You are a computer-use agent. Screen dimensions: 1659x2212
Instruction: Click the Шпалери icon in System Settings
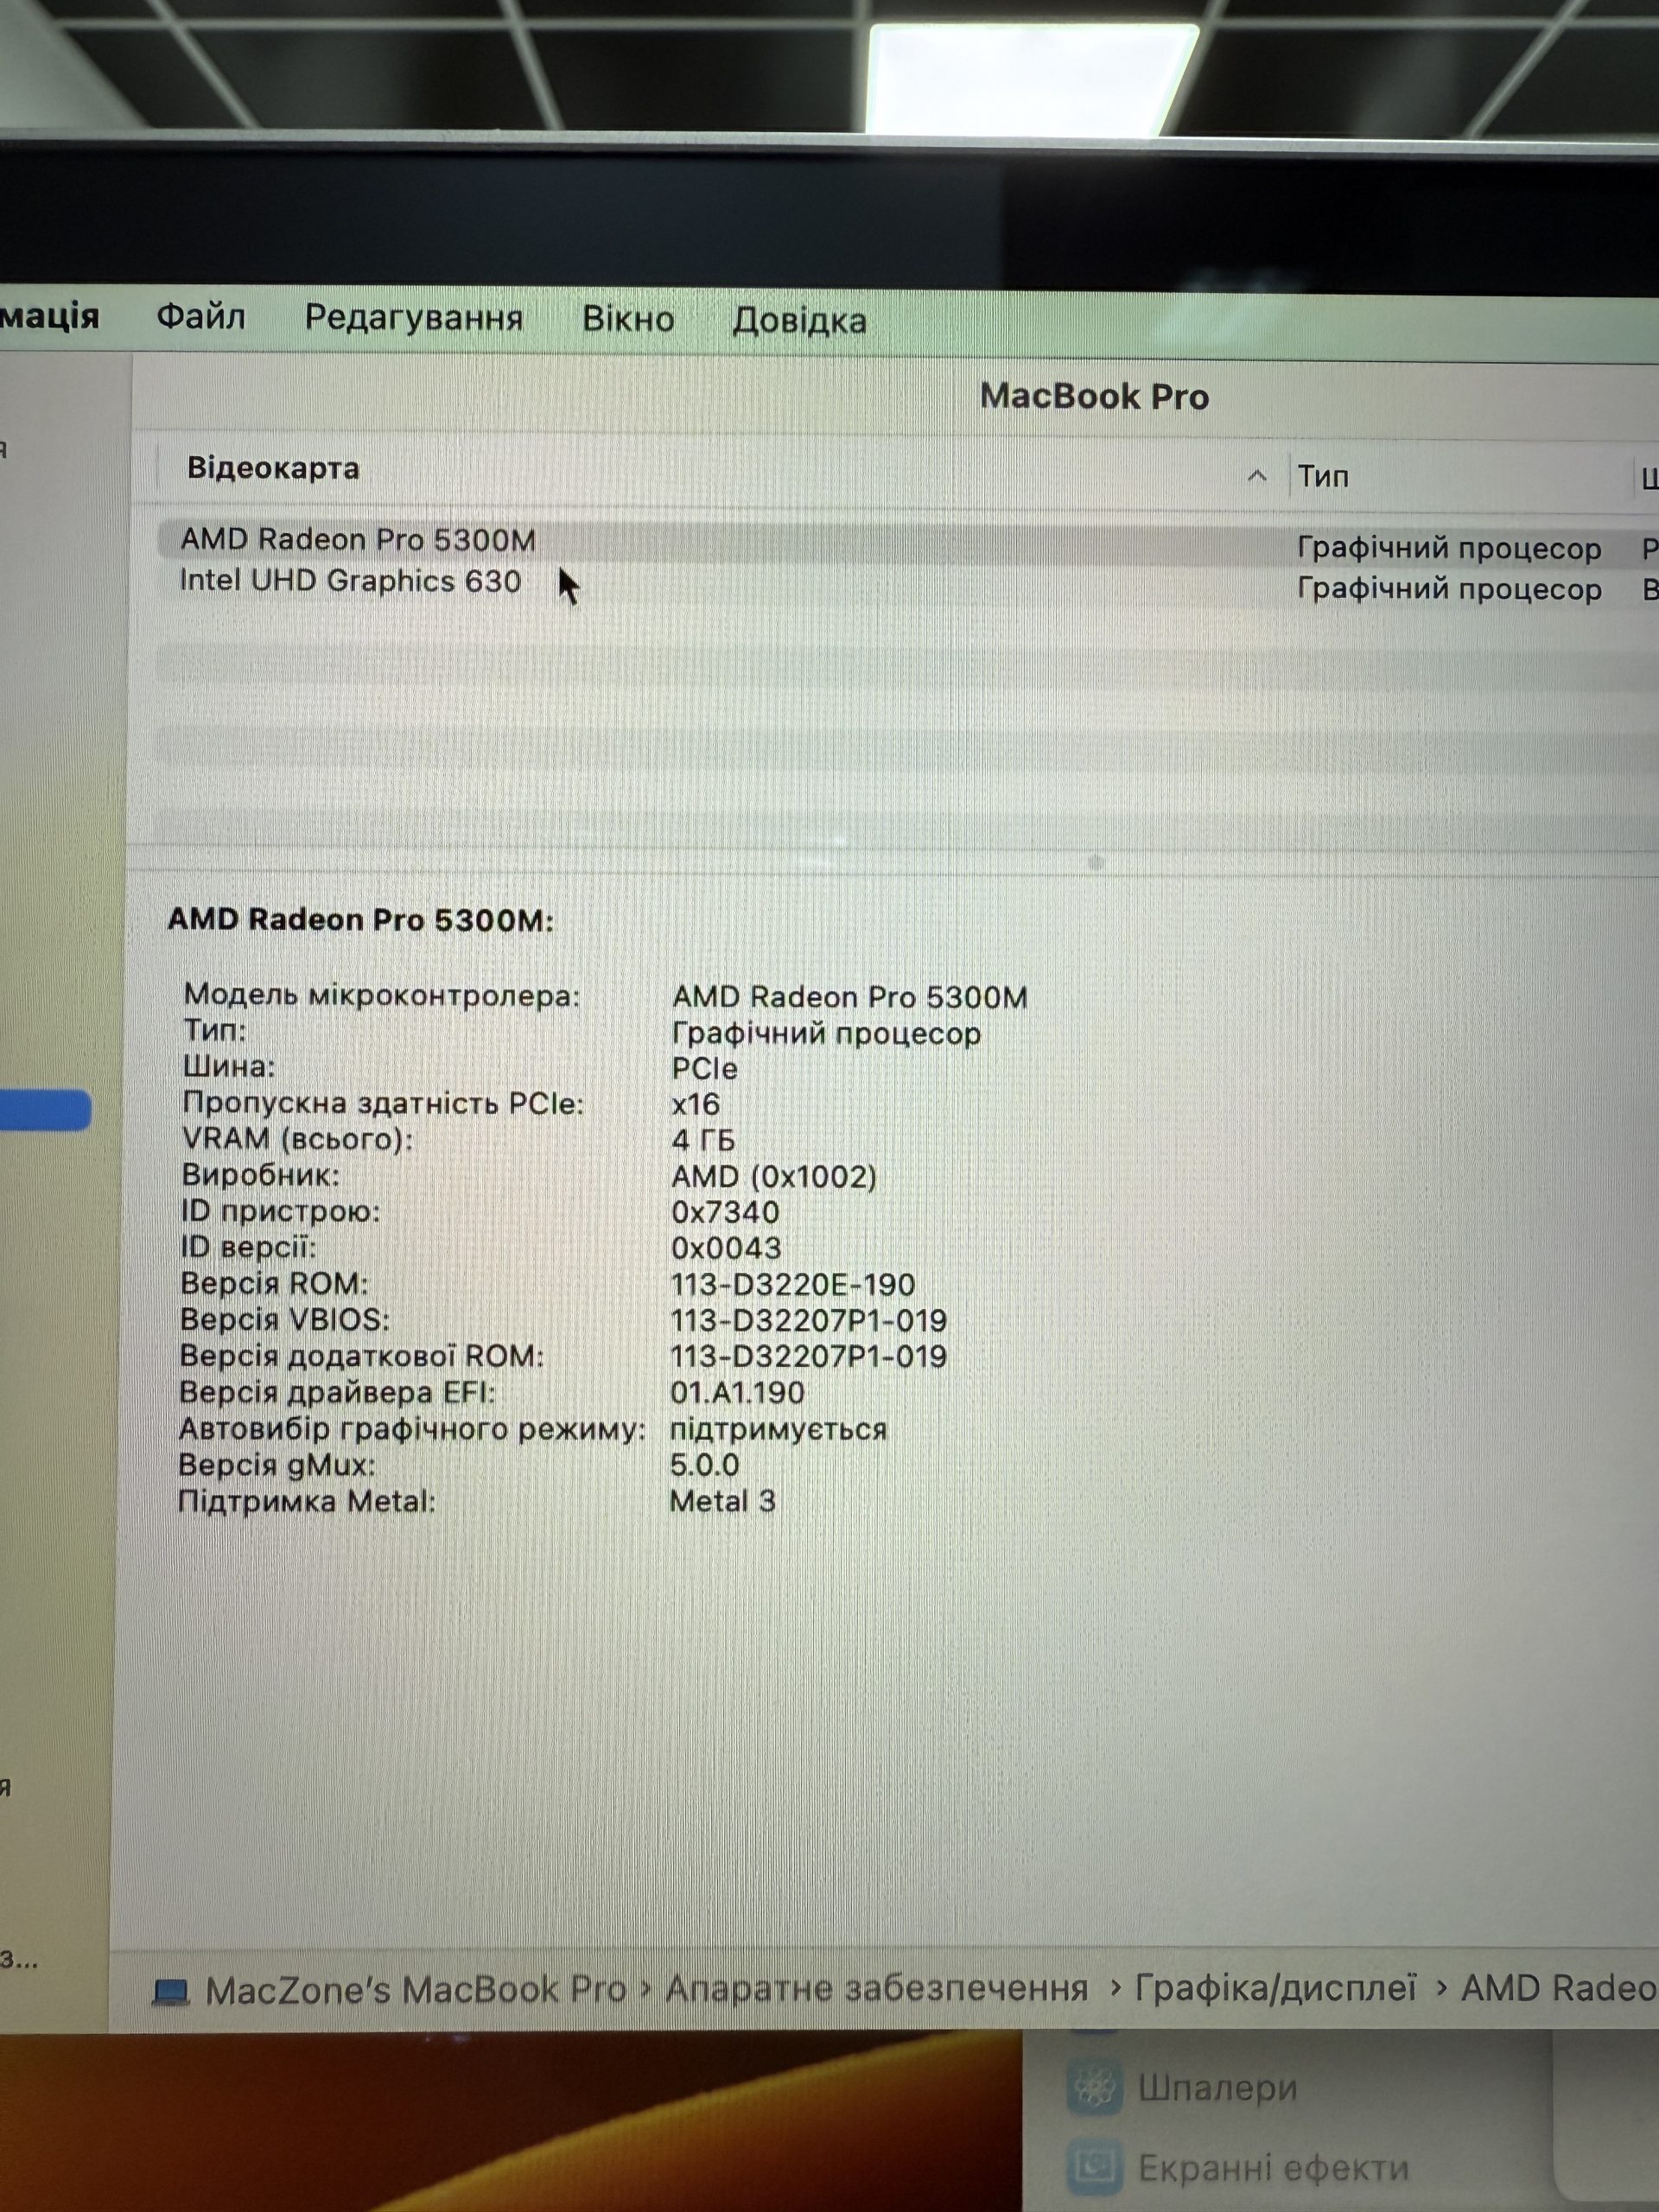1095,2087
